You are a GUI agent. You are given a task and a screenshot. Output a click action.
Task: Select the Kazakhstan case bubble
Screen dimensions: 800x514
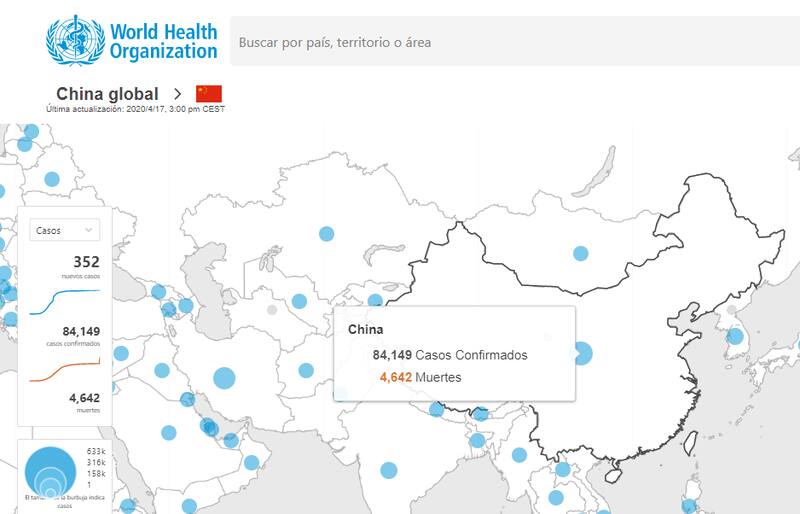[x=326, y=234]
